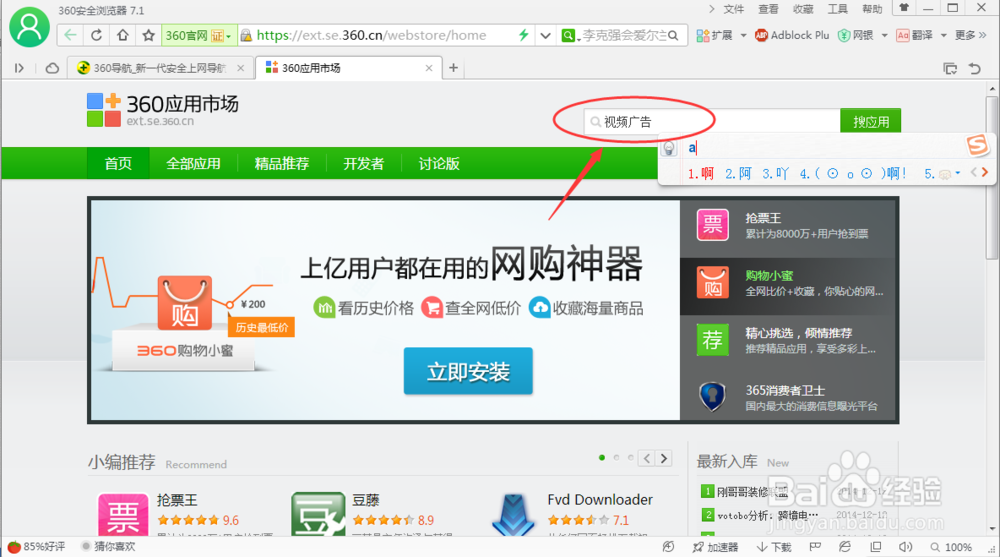
Task: Restore closed tab with undo icon
Action: tap(974, 68)
